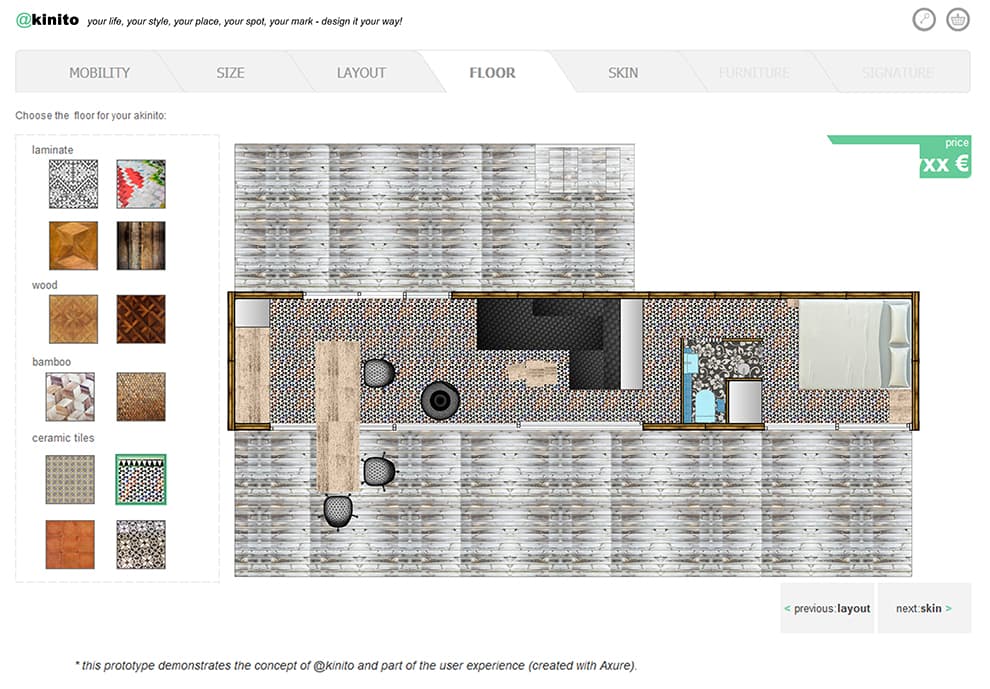Click the bed in the floor plan
Image resolution: width=990 pixels, height=689 pixels.
(x=856, y=344)
